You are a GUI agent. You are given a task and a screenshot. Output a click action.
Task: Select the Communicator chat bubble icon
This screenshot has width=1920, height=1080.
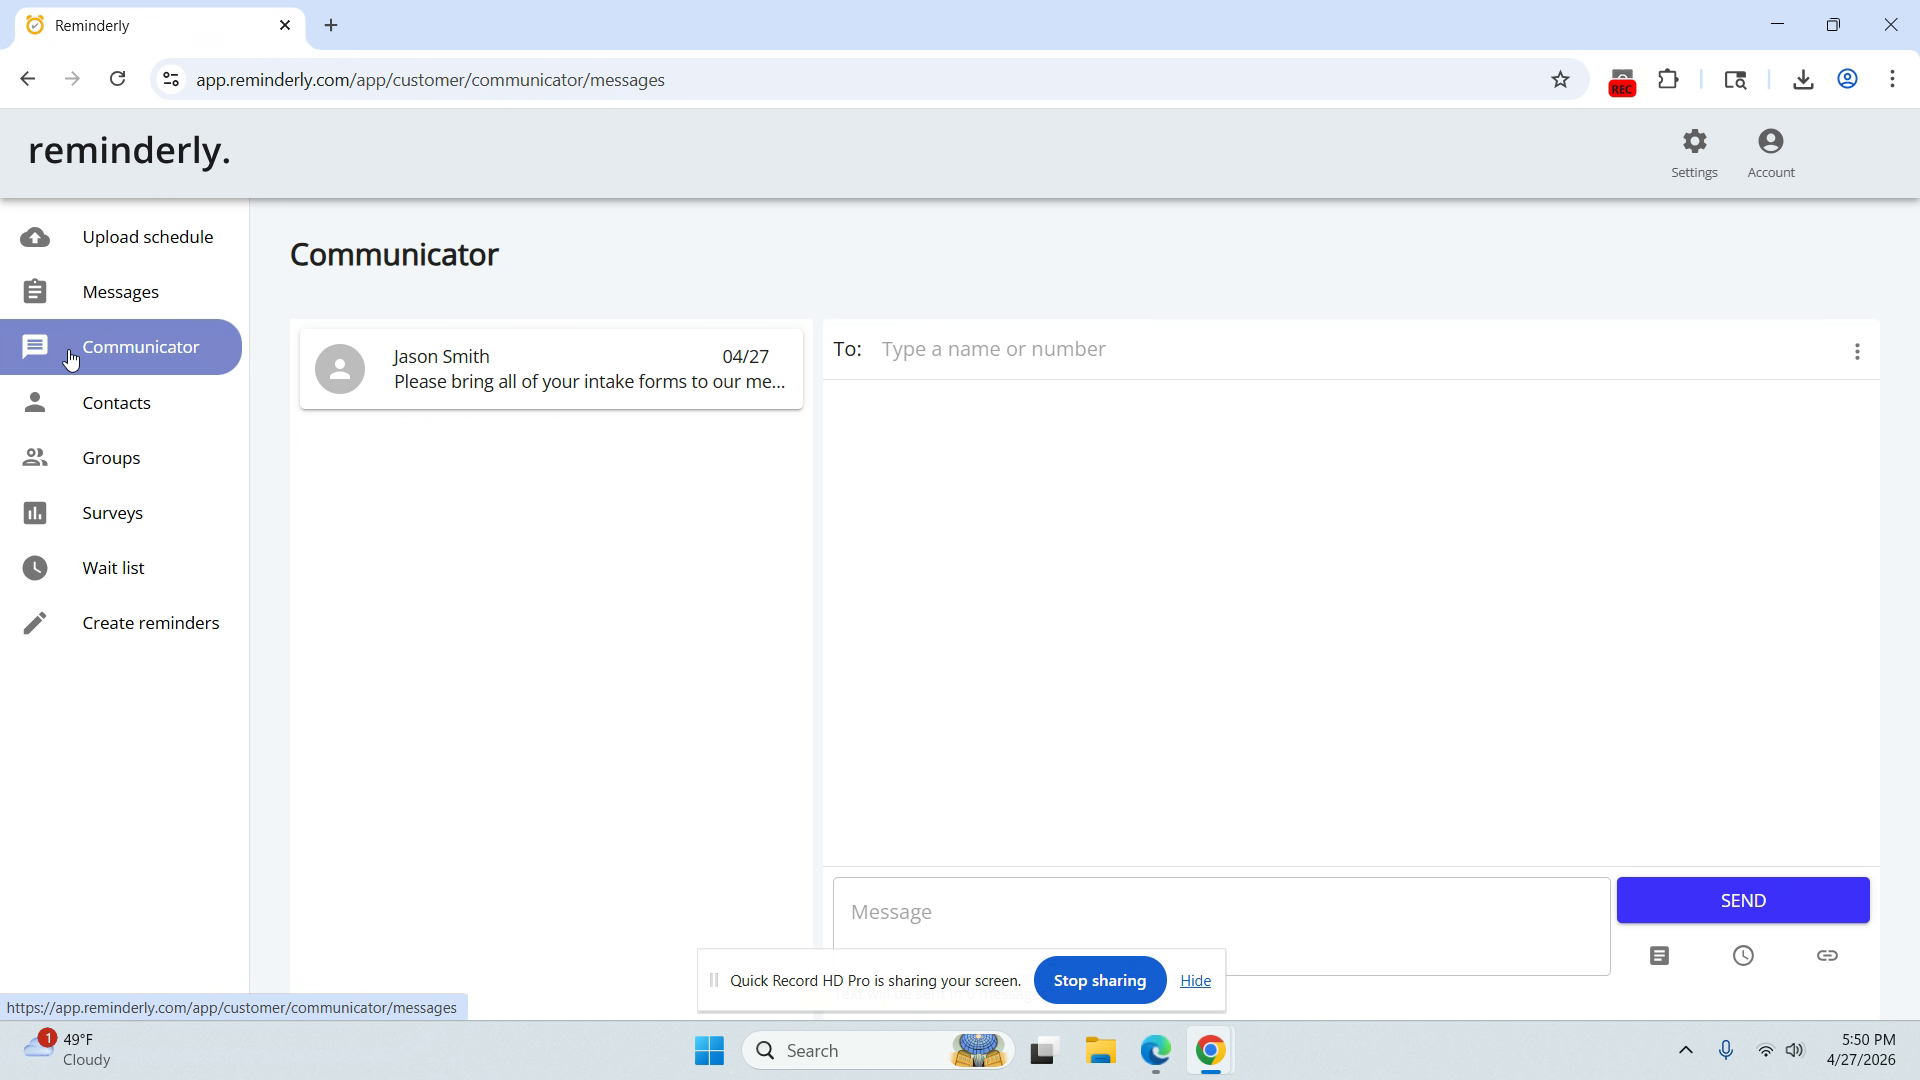(35, 347)
